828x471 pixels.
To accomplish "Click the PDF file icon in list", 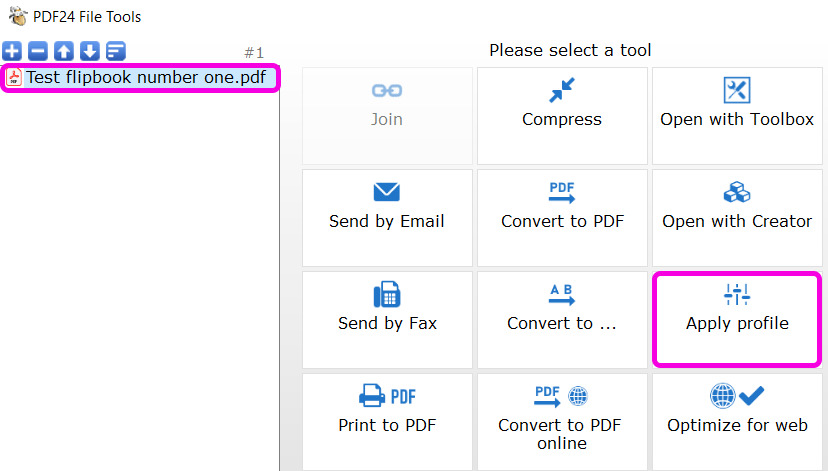I will pyautogui.click(x=14, y=78).
